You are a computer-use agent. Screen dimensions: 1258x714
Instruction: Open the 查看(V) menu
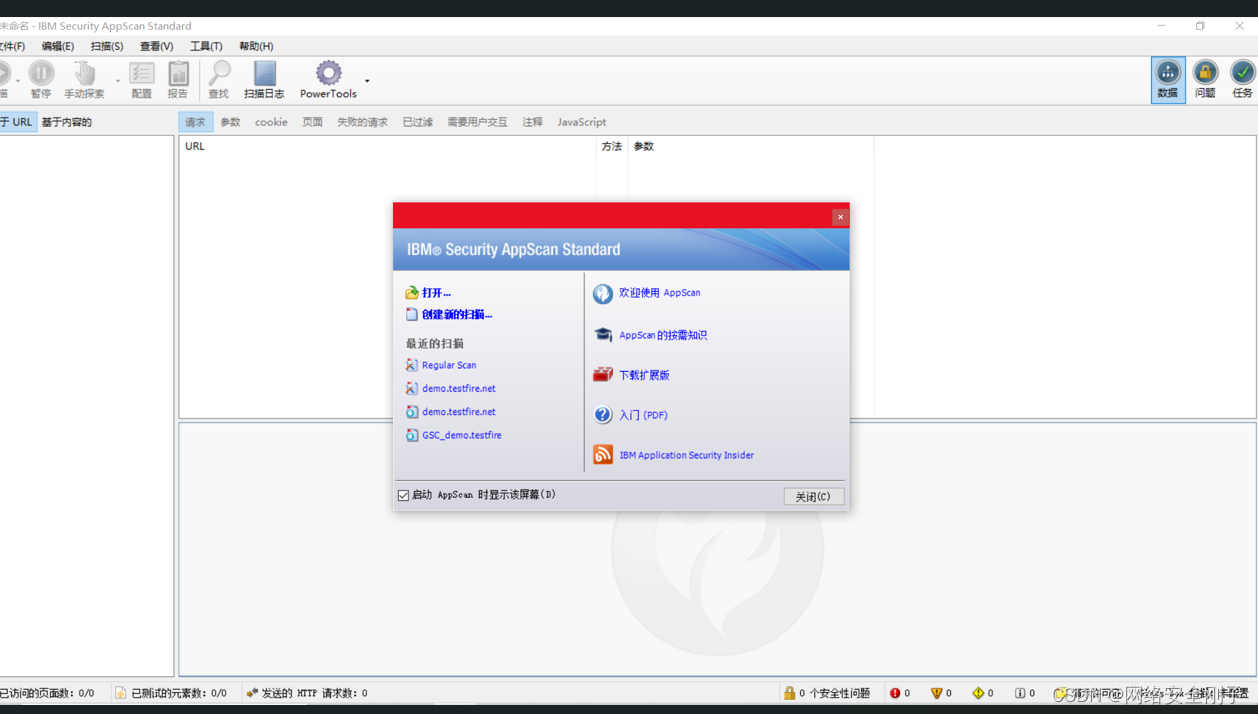pyautogui.click(x=156, y=46)
